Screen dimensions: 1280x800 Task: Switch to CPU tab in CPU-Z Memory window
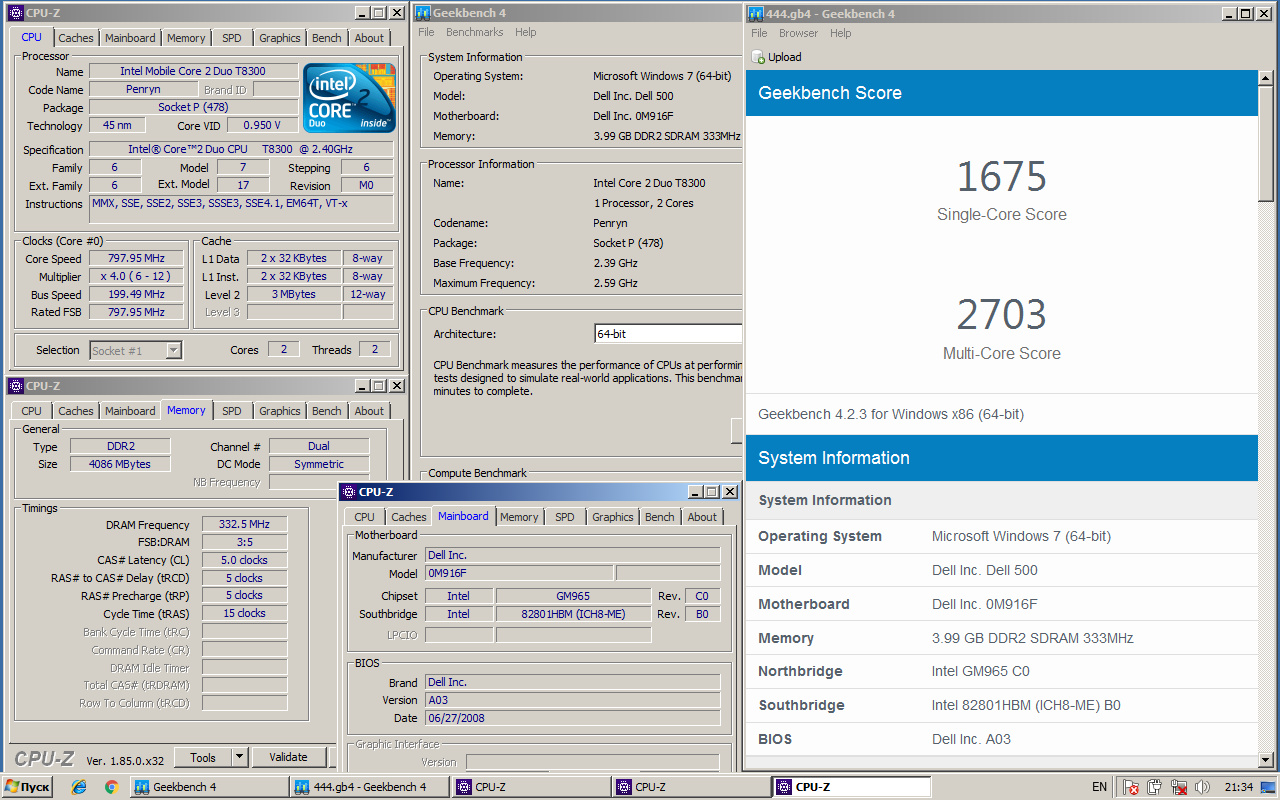32,411
